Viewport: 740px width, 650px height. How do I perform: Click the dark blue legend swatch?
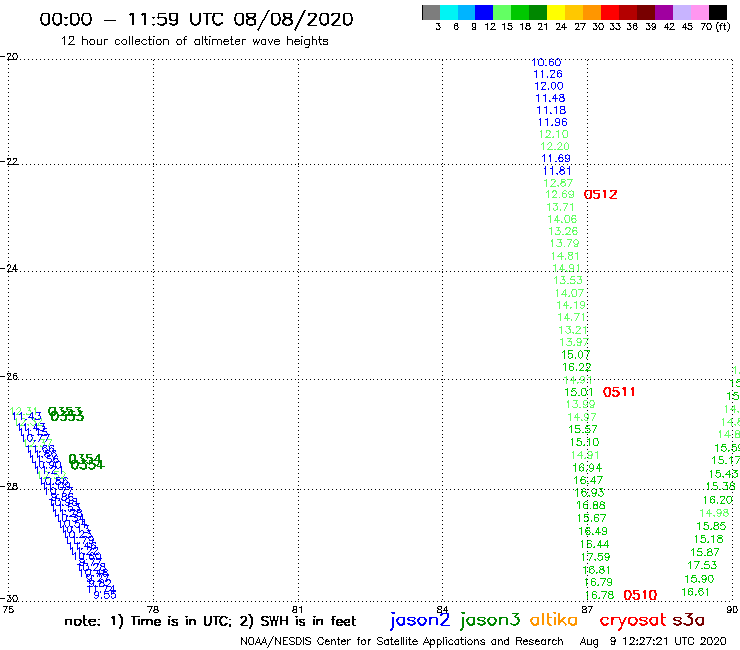484,12
